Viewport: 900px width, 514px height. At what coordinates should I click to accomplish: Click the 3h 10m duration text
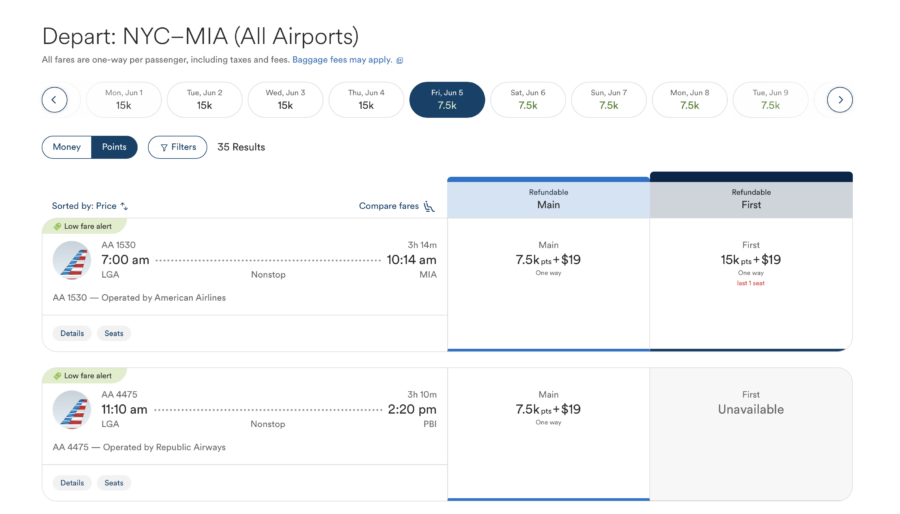(x=422, y=395)
